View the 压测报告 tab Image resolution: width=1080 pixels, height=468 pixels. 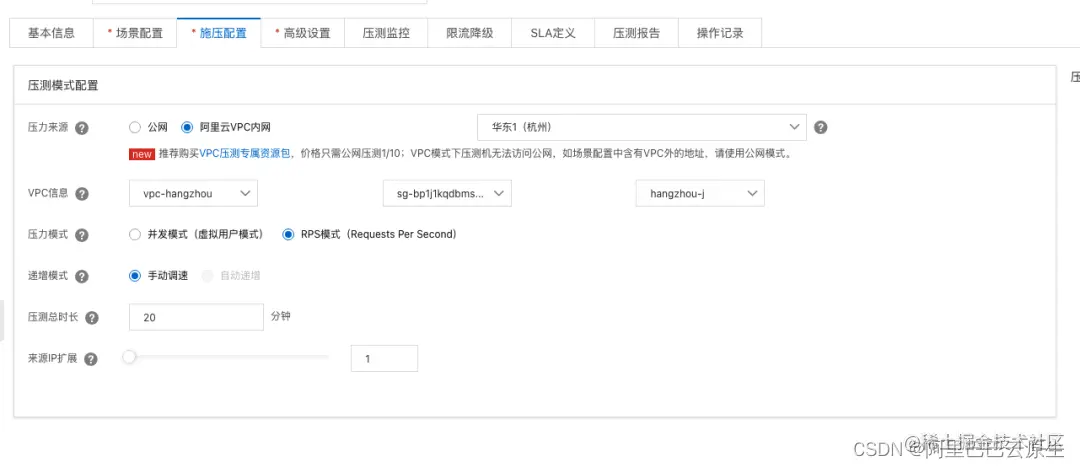click(636, 33)
